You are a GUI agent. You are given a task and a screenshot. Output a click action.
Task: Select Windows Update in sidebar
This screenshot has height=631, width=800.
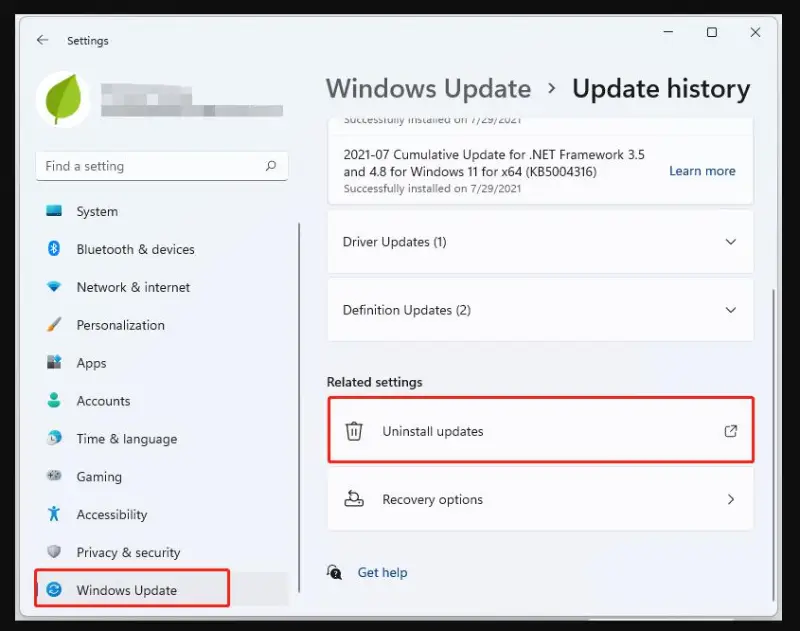tap(162, 590)
